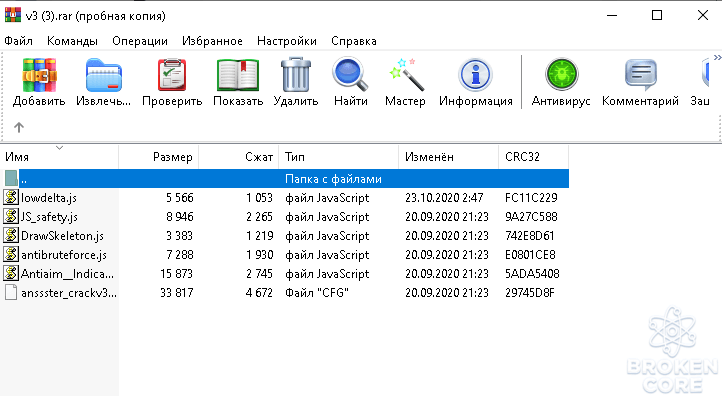This screenshot has height=396, width=722.
Task: Click size value 33 817
Action: 177,292
